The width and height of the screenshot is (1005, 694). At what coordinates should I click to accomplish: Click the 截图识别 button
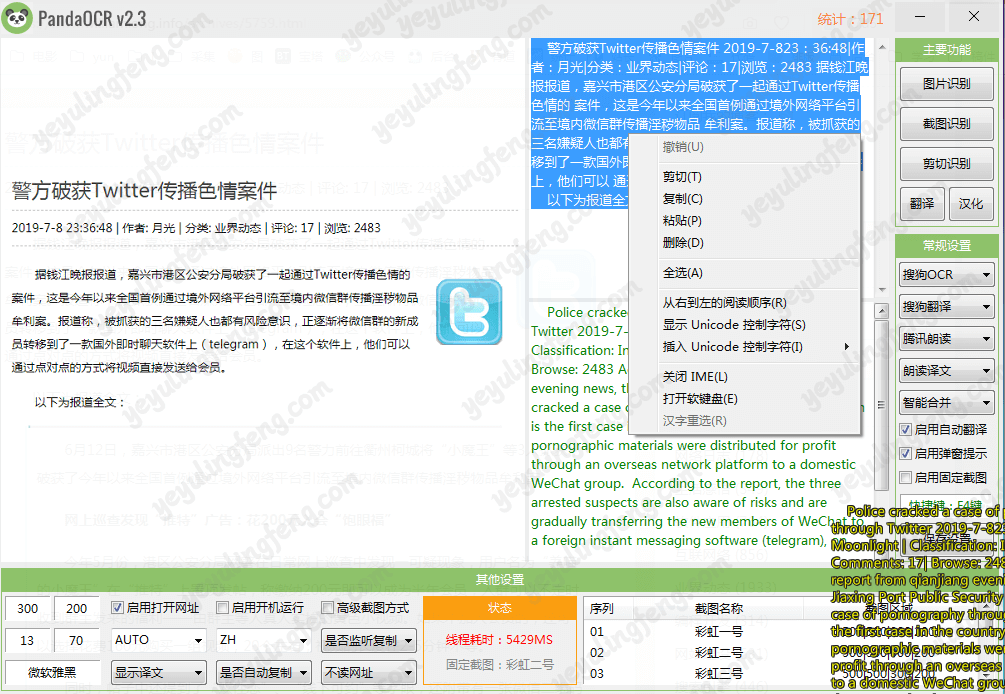pyautogui.click(x=947, y=124)
